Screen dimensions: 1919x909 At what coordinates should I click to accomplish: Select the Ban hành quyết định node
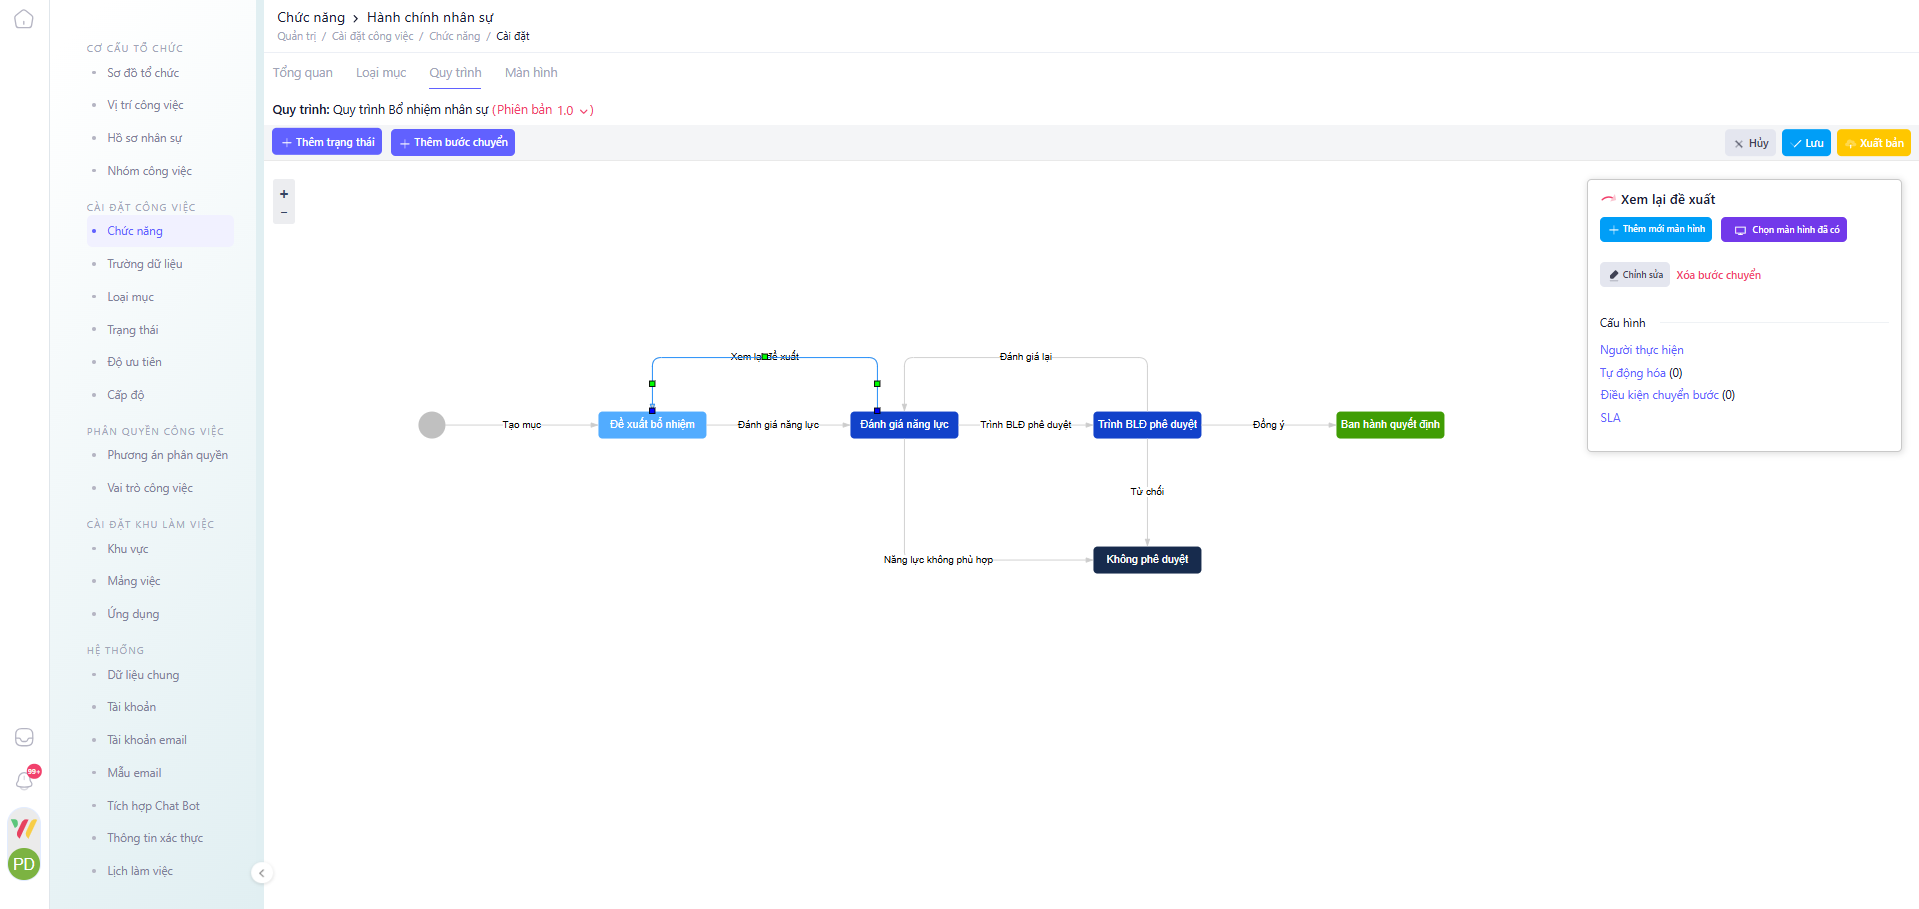(1389, 425)
